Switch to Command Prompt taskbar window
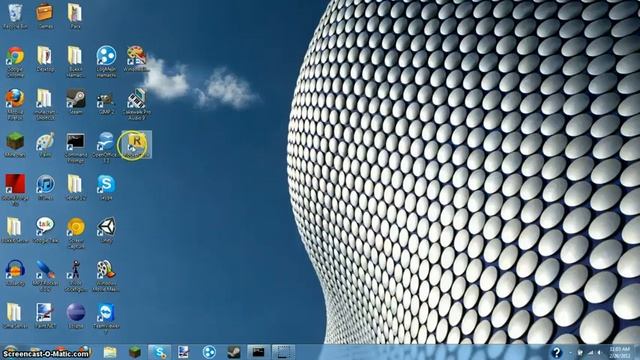 pyautogui.click(x=258, y=352)
